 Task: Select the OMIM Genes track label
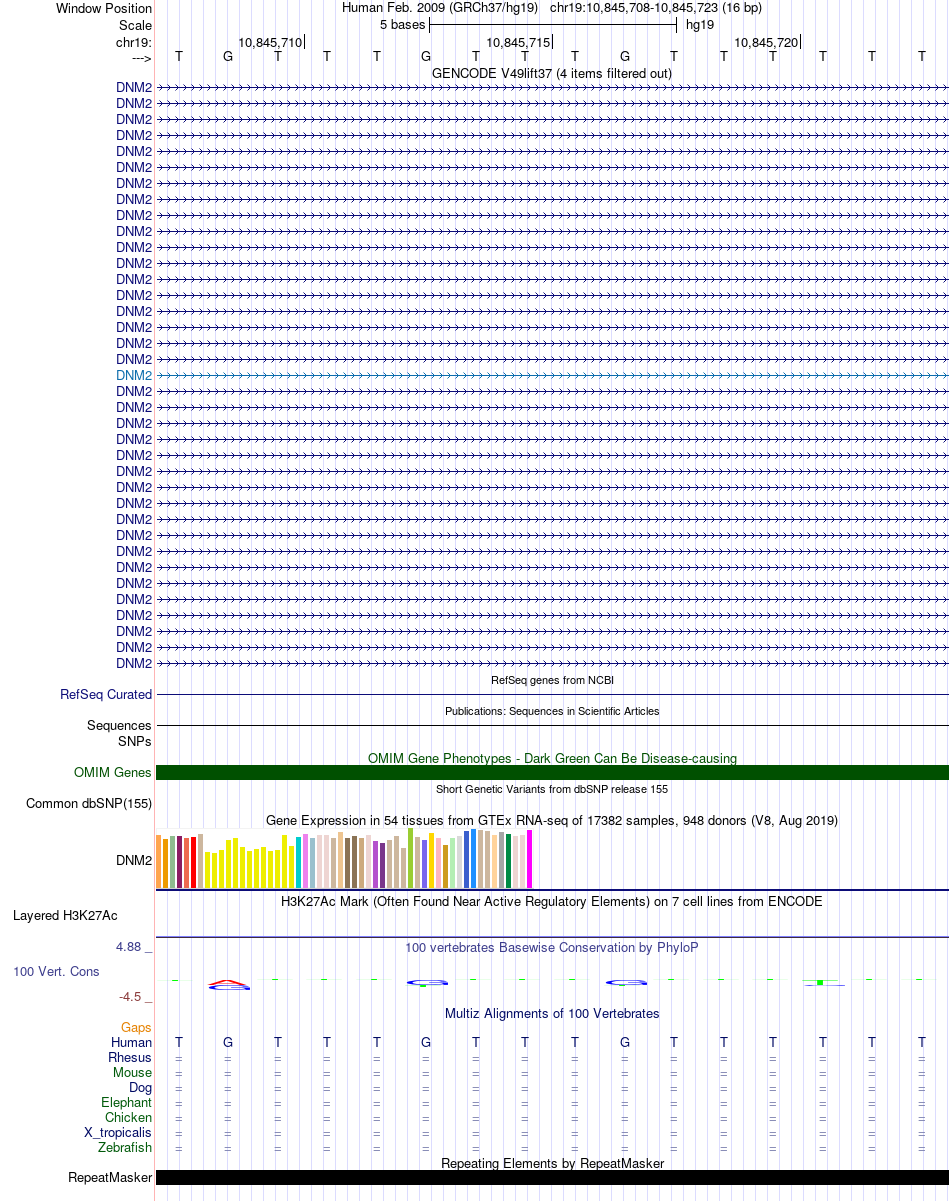click(x=113, y=772)
